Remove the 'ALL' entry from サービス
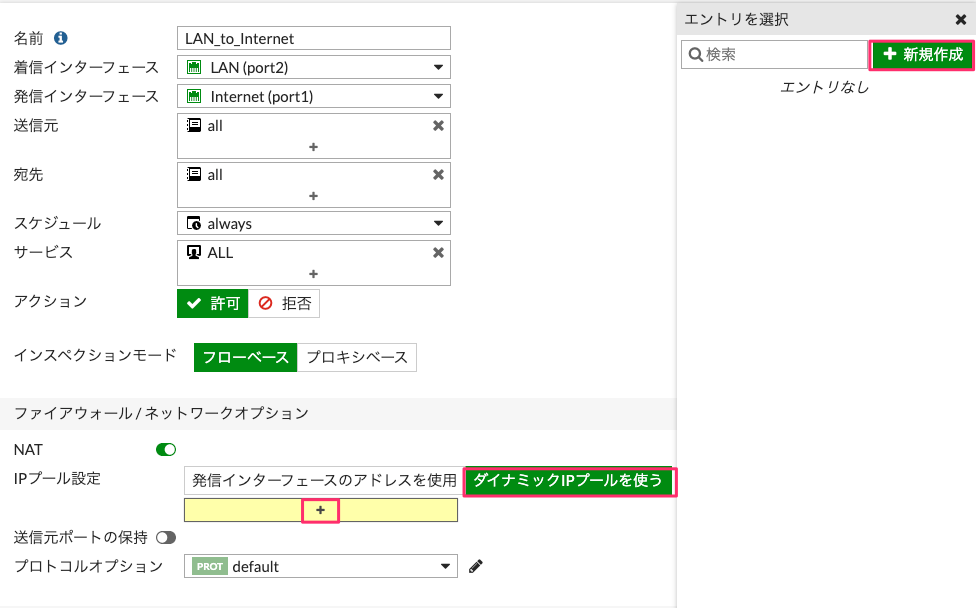This screenshot has height=608, width=976. point(438,253)
